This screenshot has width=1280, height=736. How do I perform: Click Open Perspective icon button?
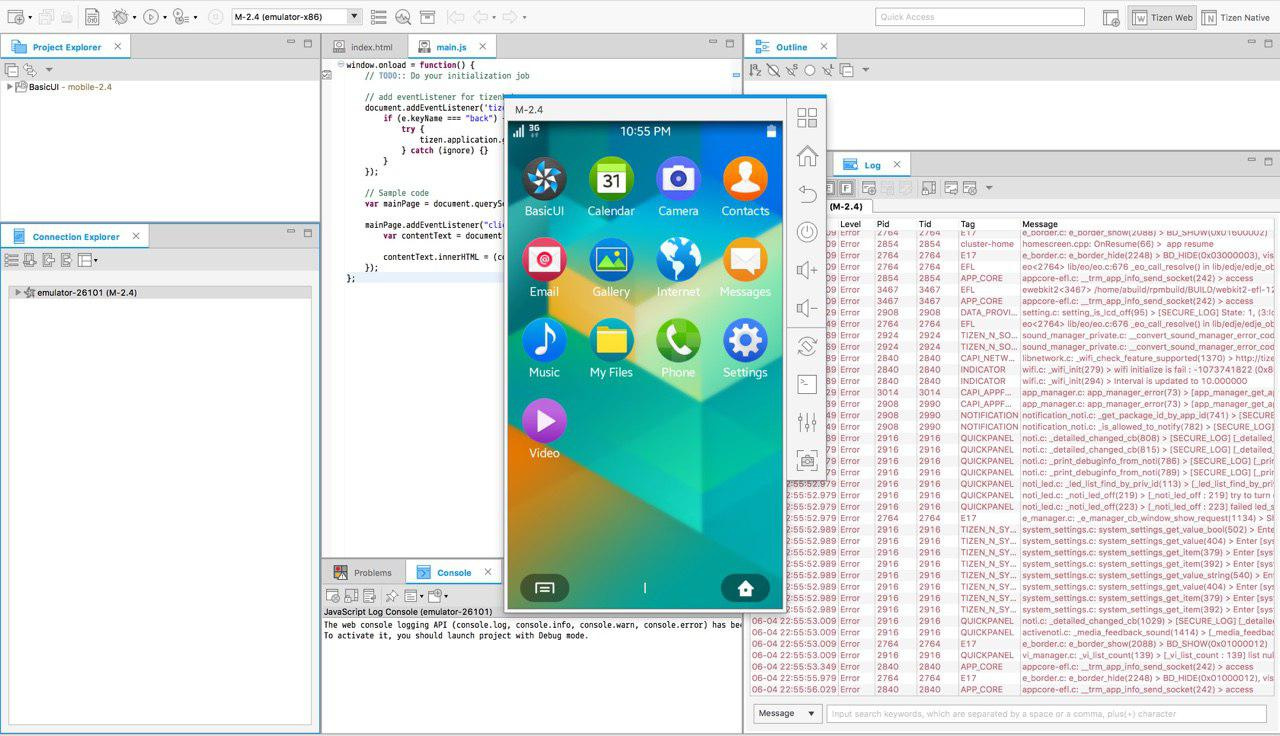[1111, 17]
